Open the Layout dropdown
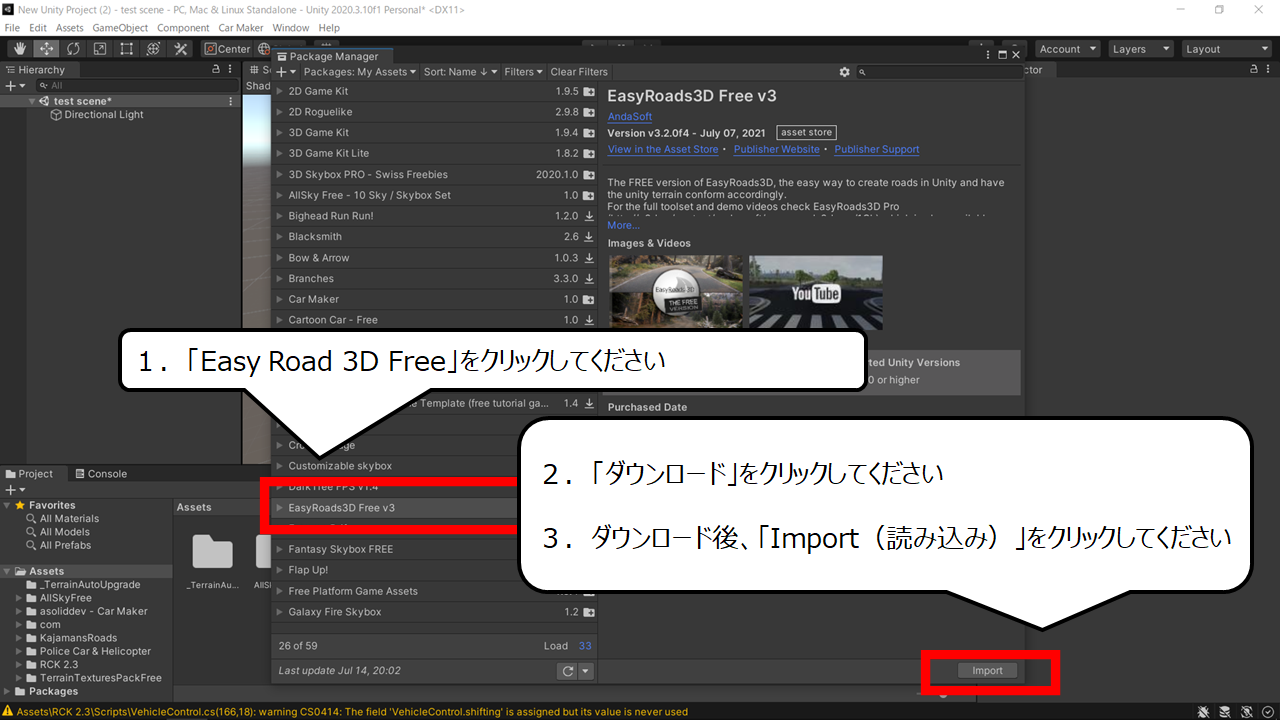Screen dimensions: 1280x720 (1226, 49)
